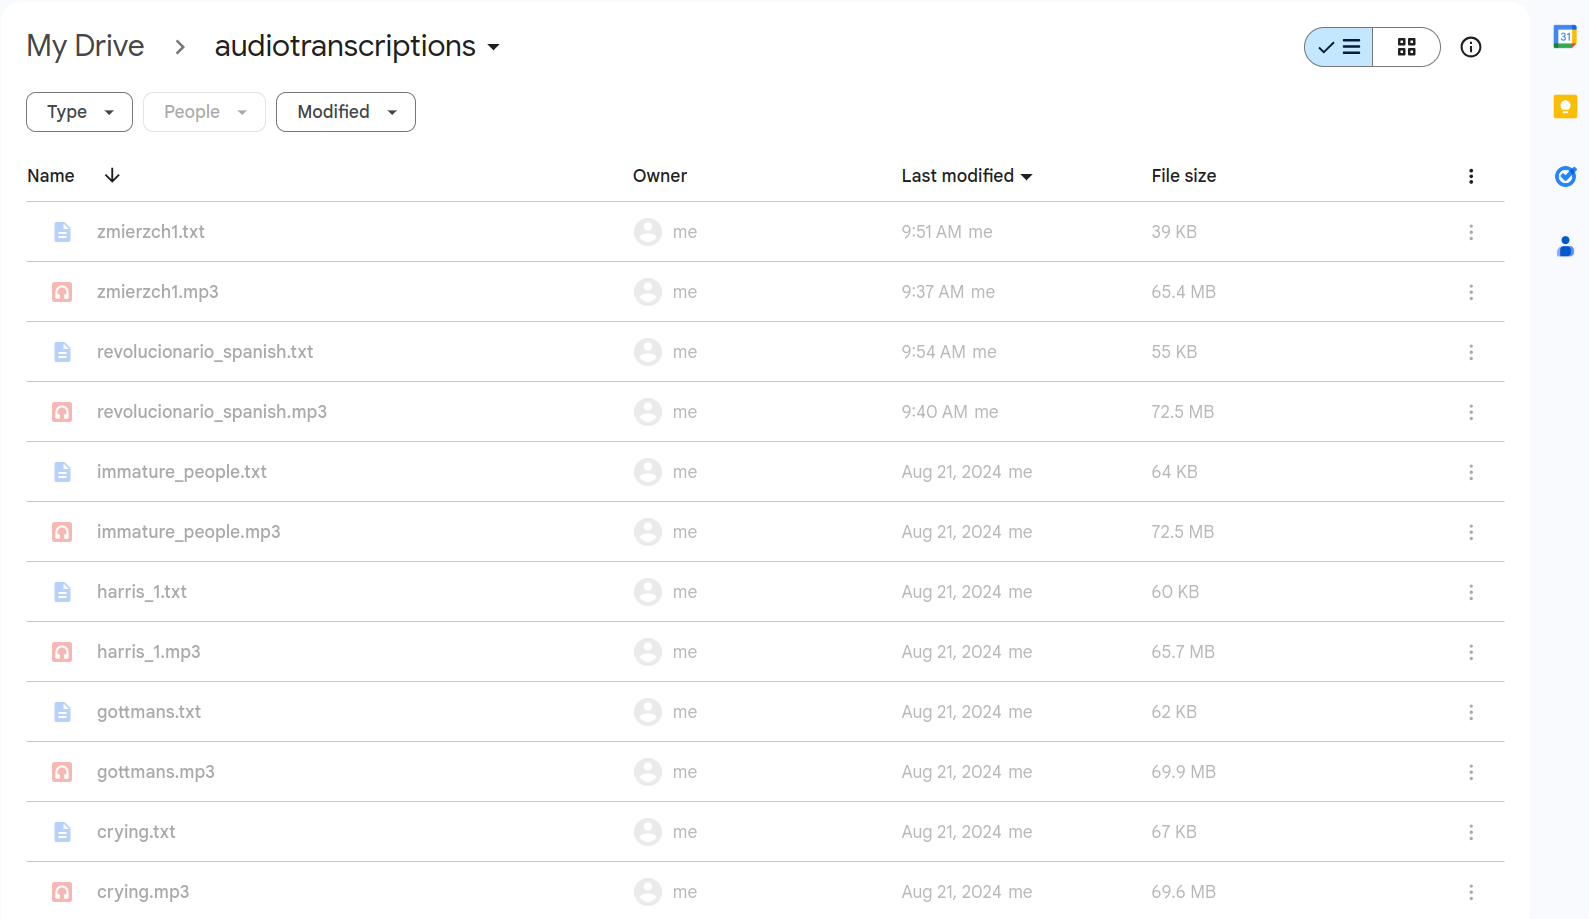Open the revolucionario_spanish.txt file
Image resolution: width=1589 pixels, height=919 pixels.
point(205,352)
